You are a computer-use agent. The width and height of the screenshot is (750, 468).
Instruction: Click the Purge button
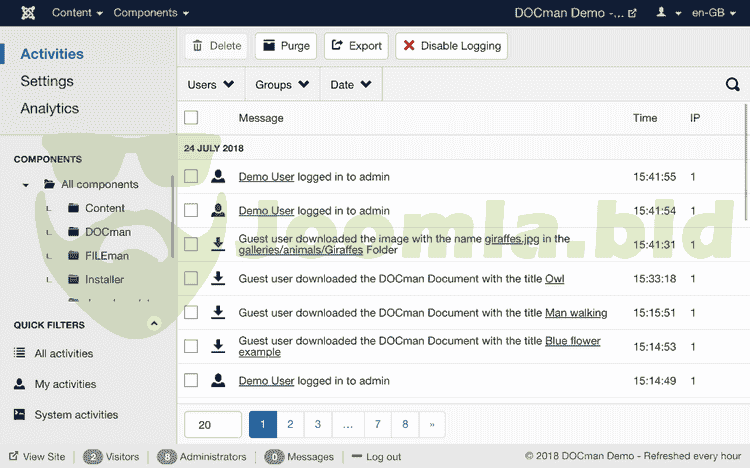[286, 46]
